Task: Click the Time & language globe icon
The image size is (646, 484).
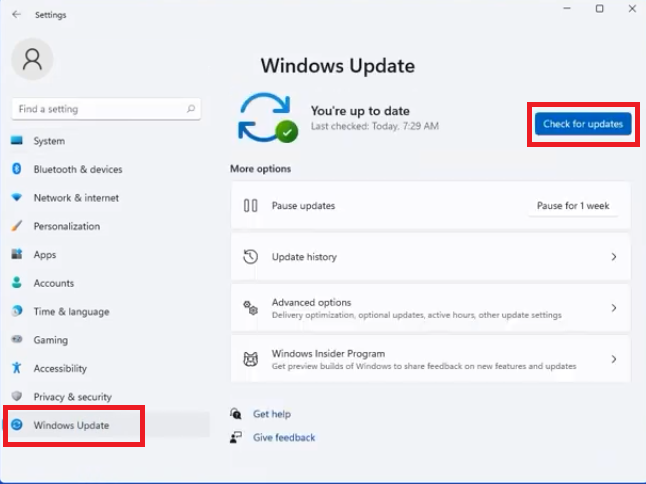Action: (x=17, y=311)
